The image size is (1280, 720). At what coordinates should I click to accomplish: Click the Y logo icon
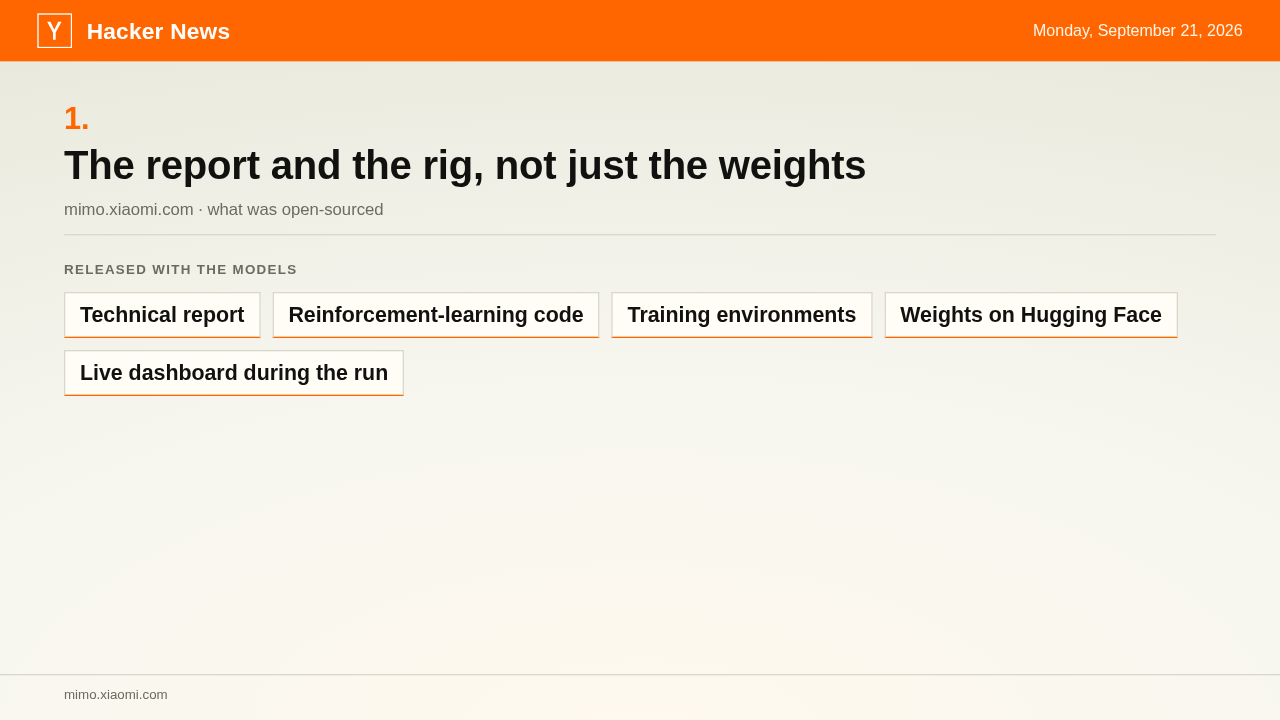click(54, 30)
